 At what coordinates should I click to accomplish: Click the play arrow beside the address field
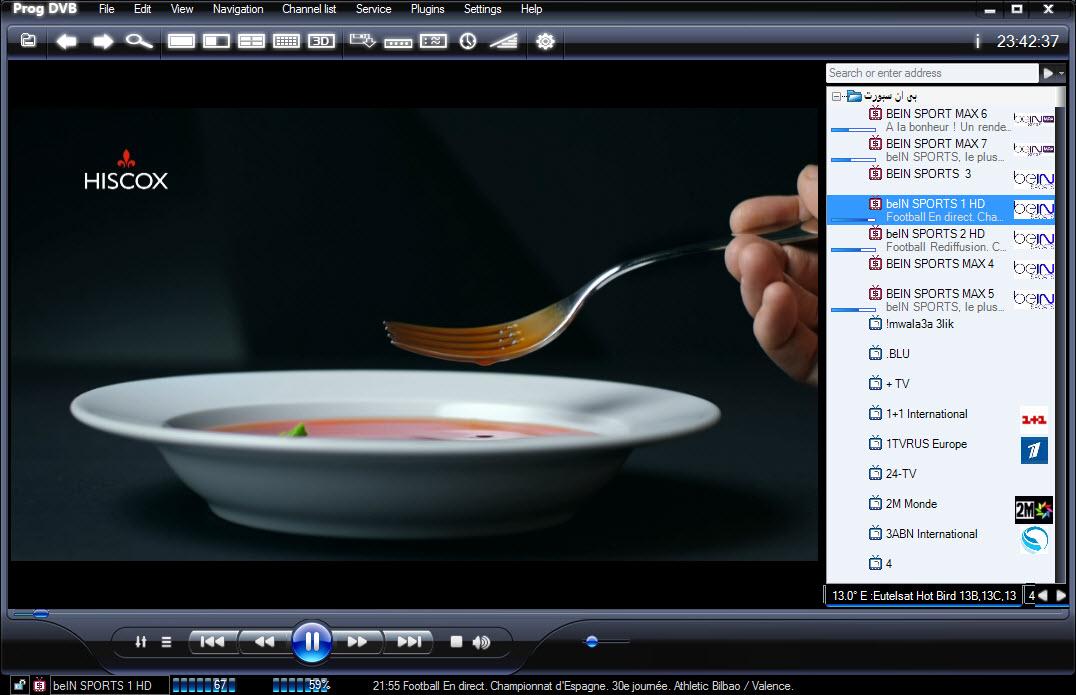point(1048,73)
